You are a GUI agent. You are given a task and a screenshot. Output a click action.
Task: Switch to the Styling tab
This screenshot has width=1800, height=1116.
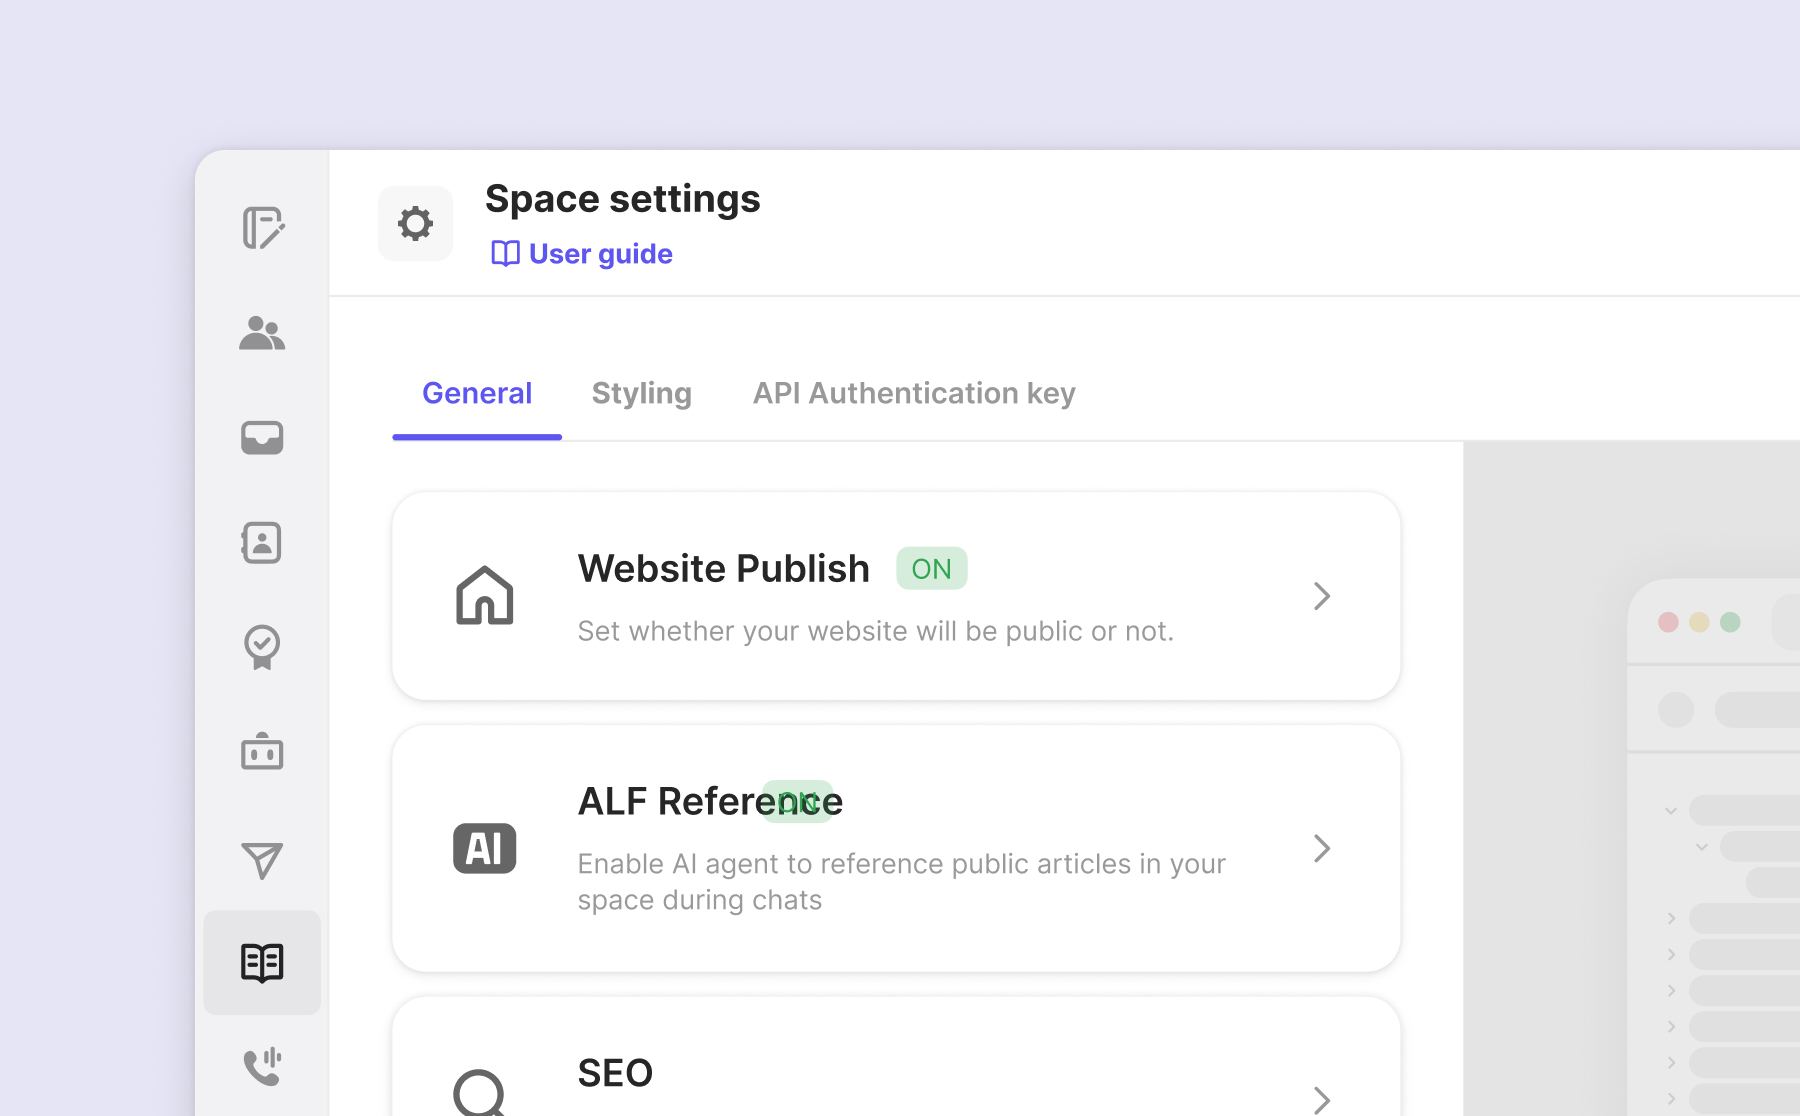pyautogui.click(x=641, y=394)
